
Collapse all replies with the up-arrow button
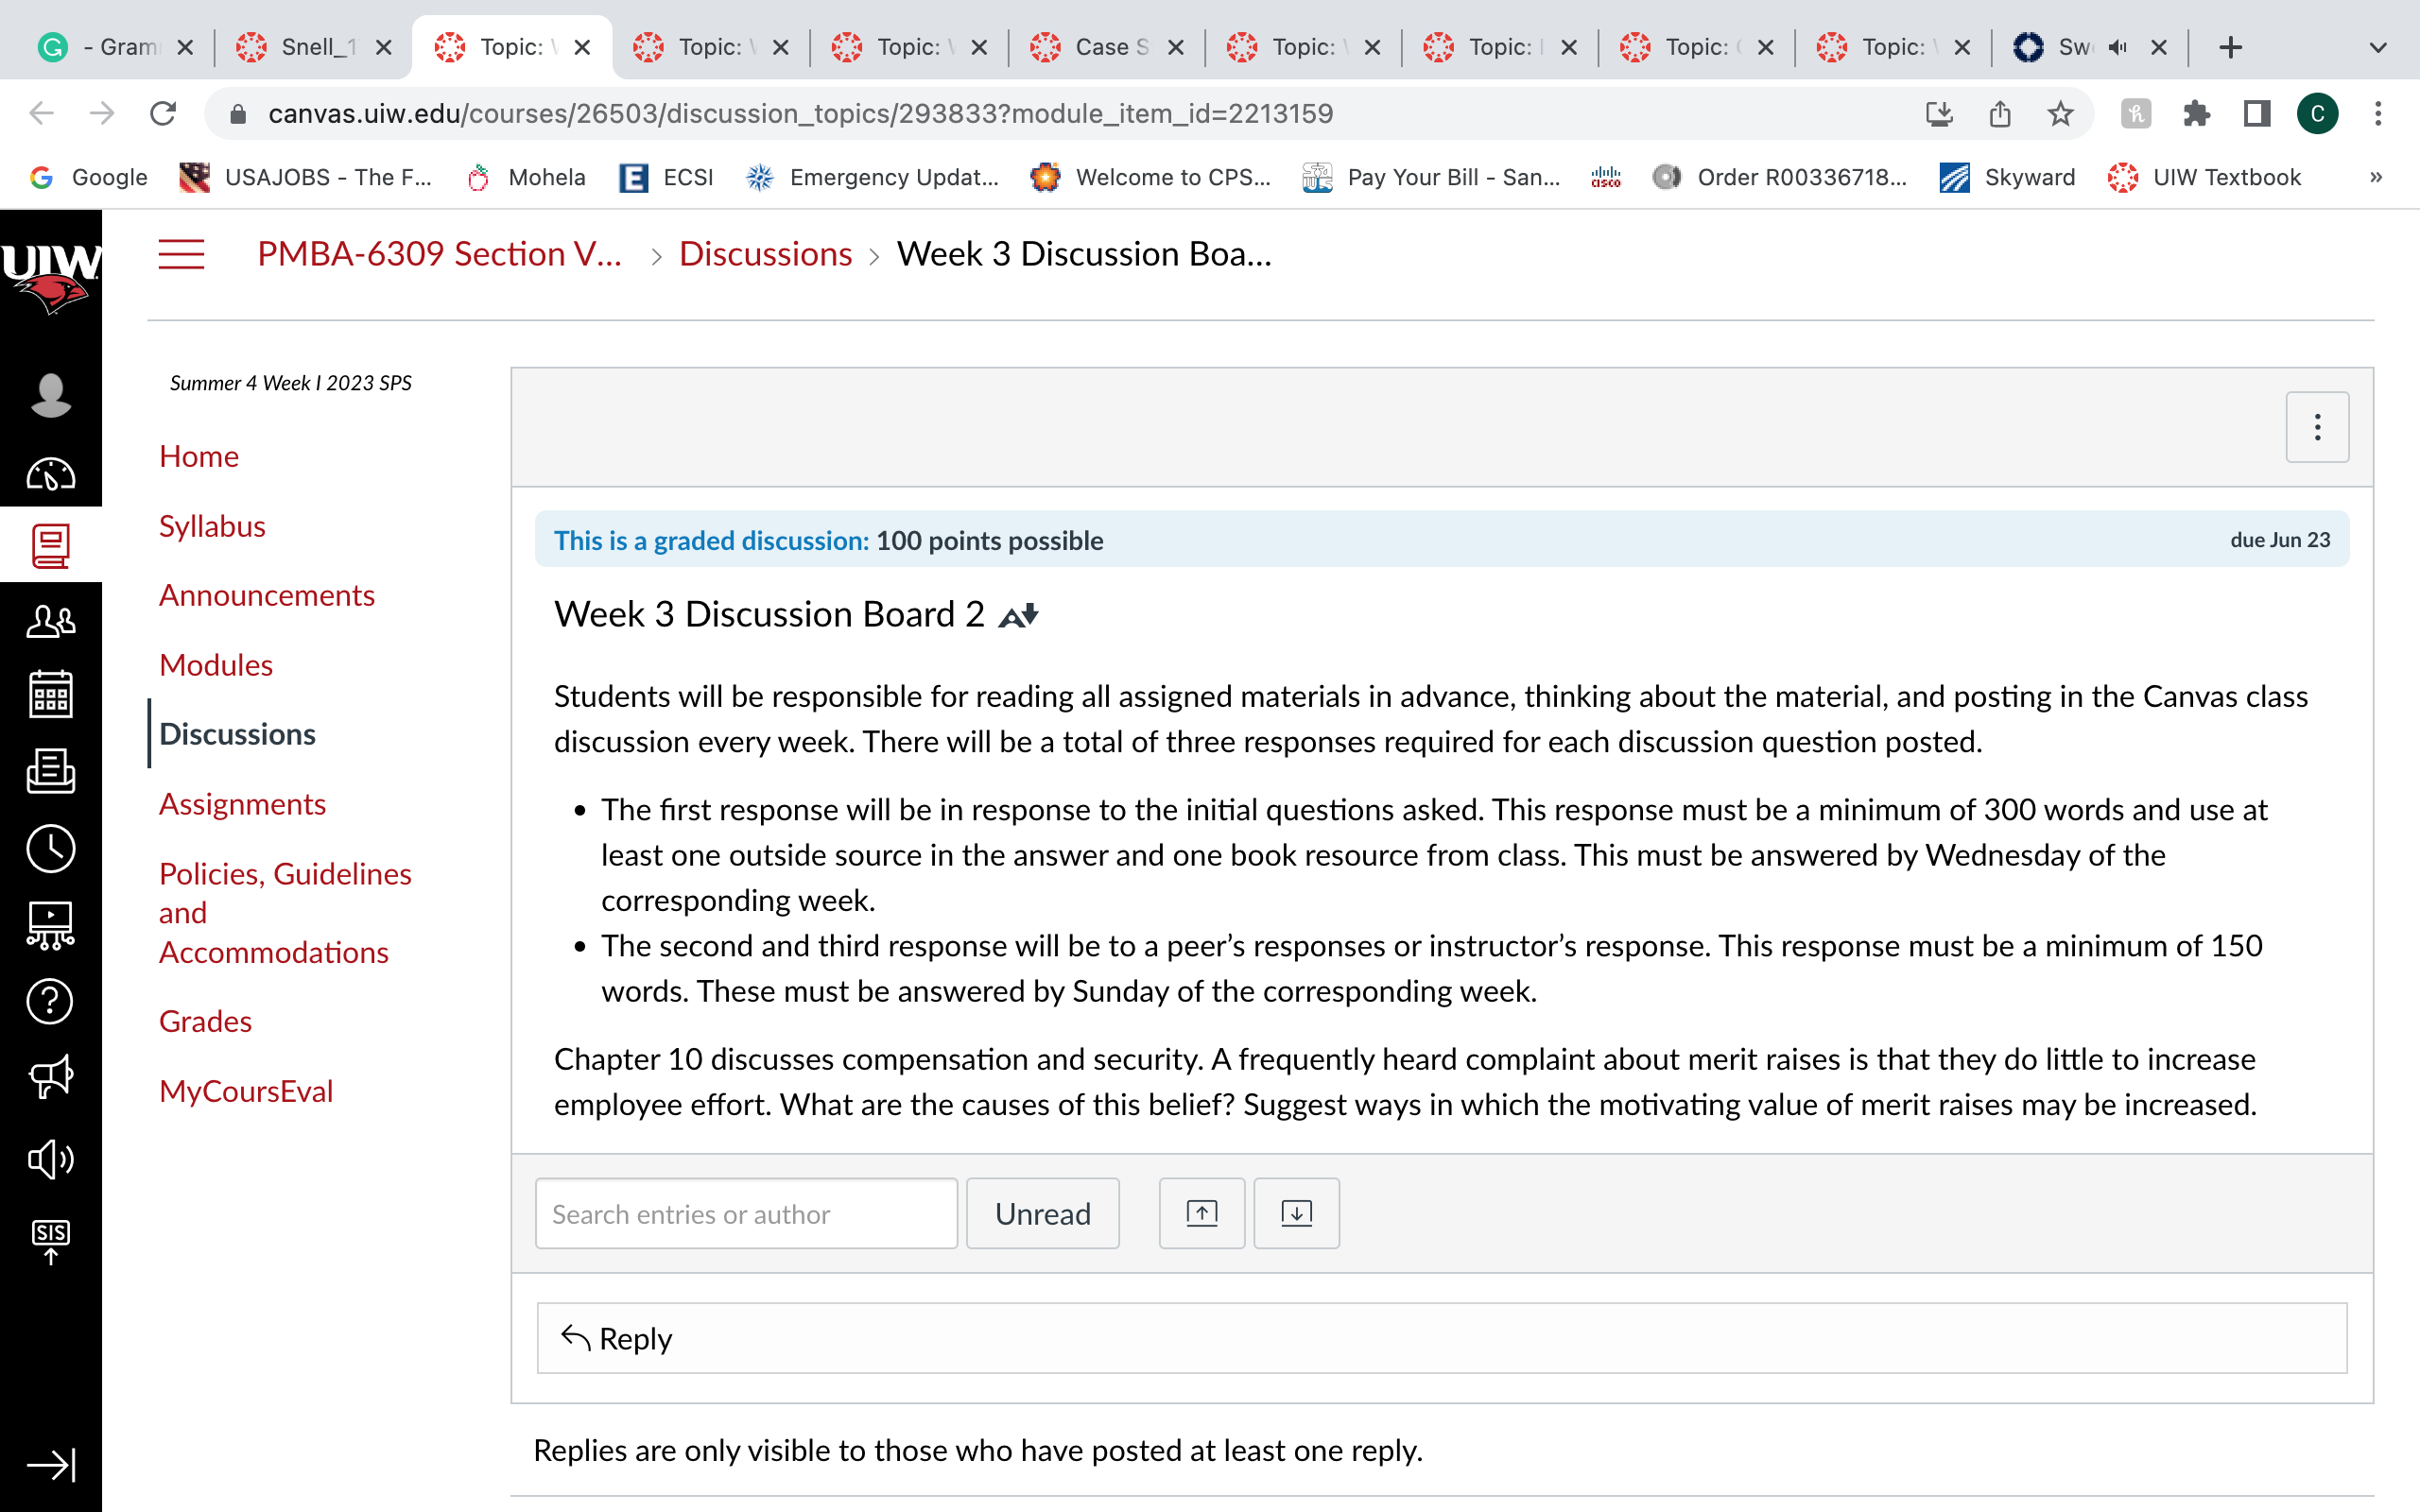(1202, 1213)
